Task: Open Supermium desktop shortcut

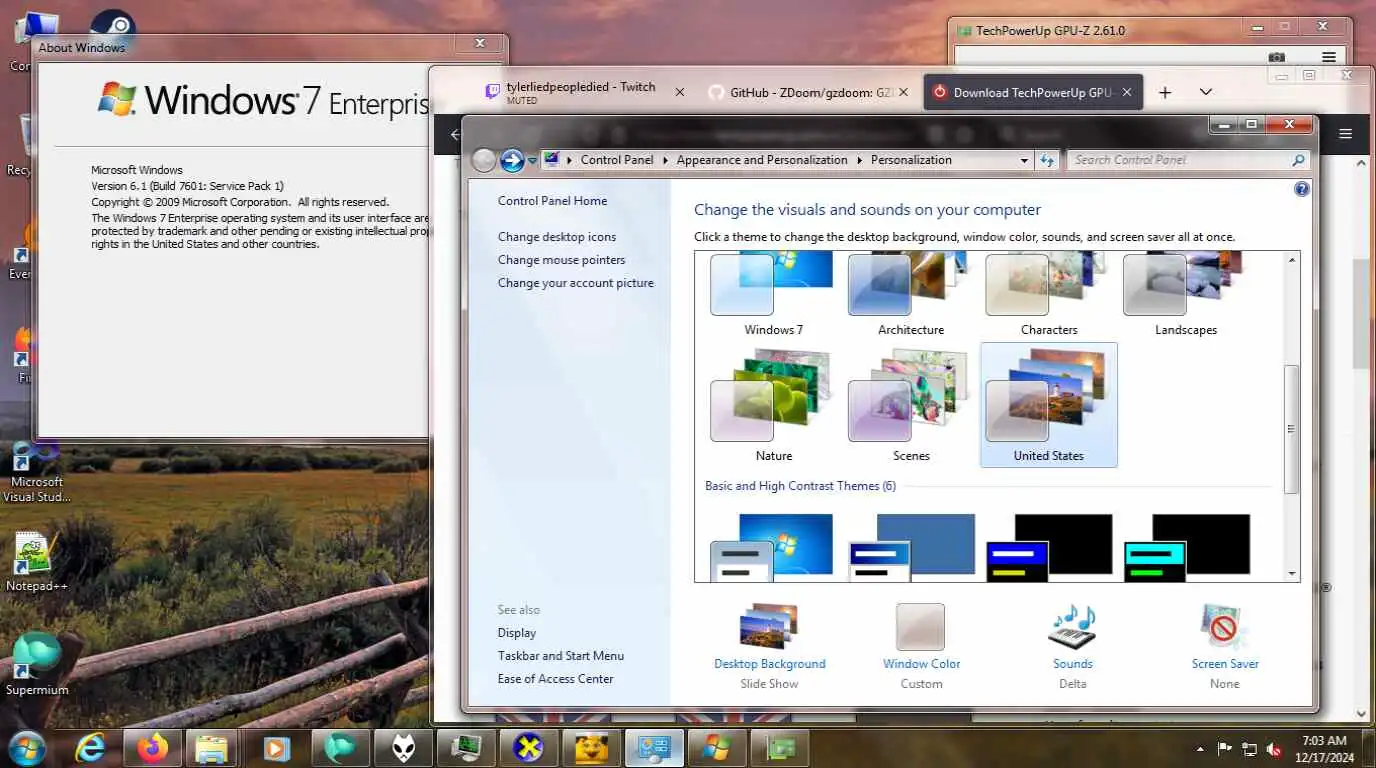Action: click(x=37, y=664)
